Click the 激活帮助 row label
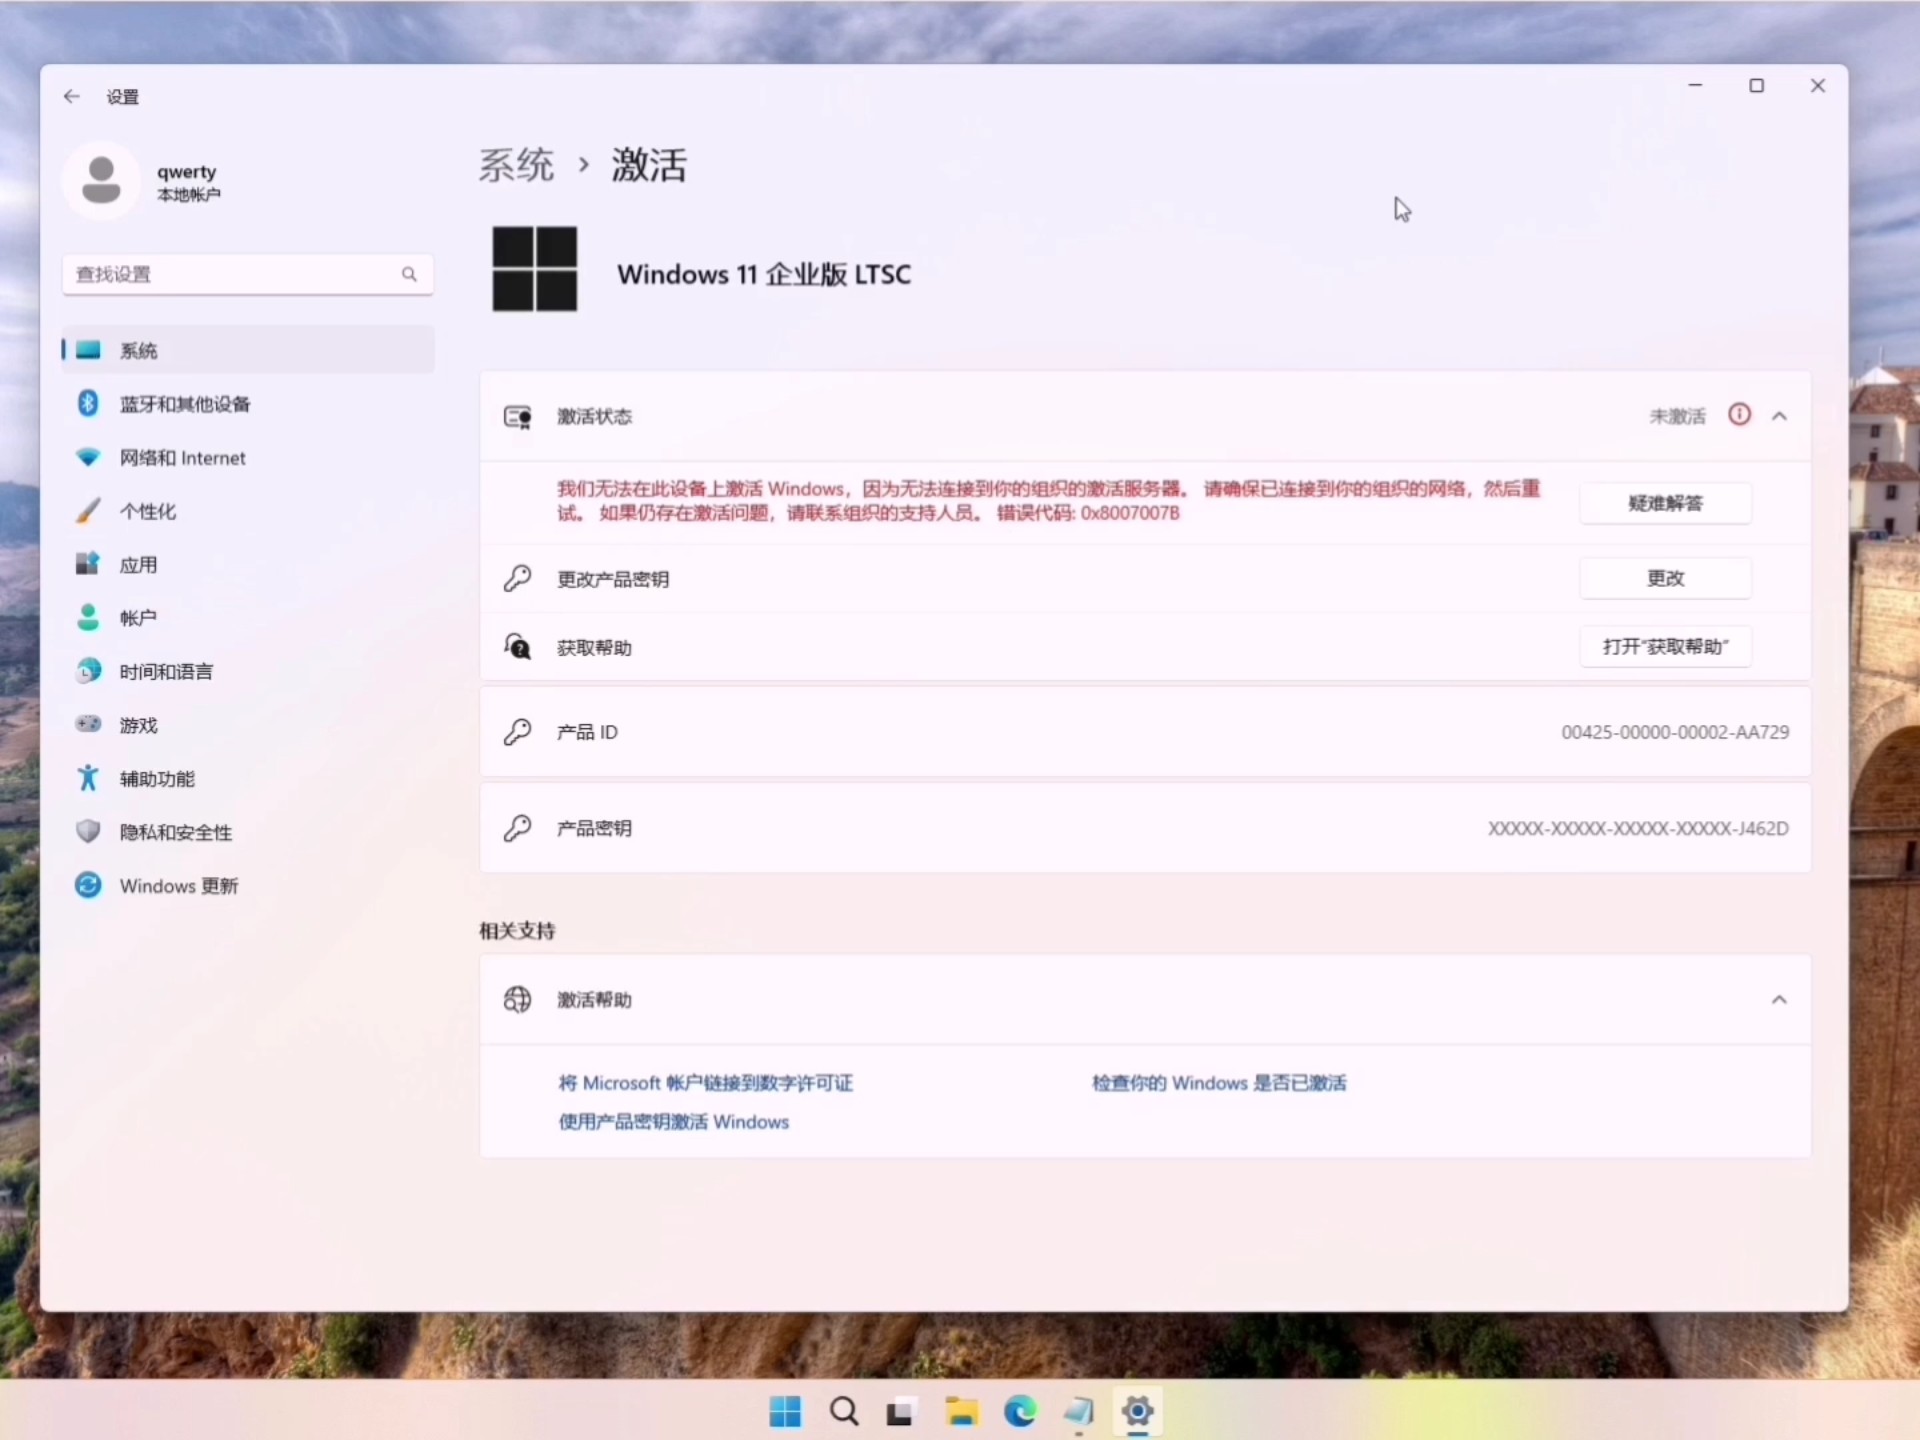 (x=594, y=1000)
